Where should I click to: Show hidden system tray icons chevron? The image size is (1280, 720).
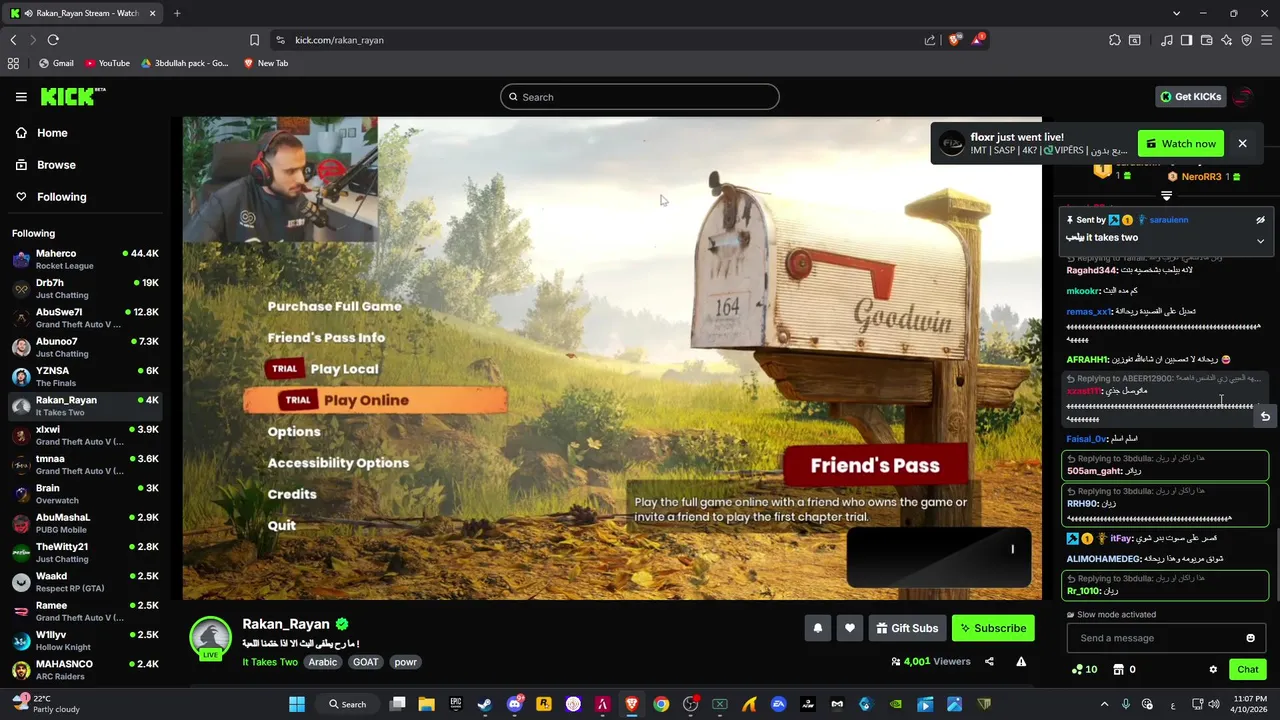(1104, 704)
